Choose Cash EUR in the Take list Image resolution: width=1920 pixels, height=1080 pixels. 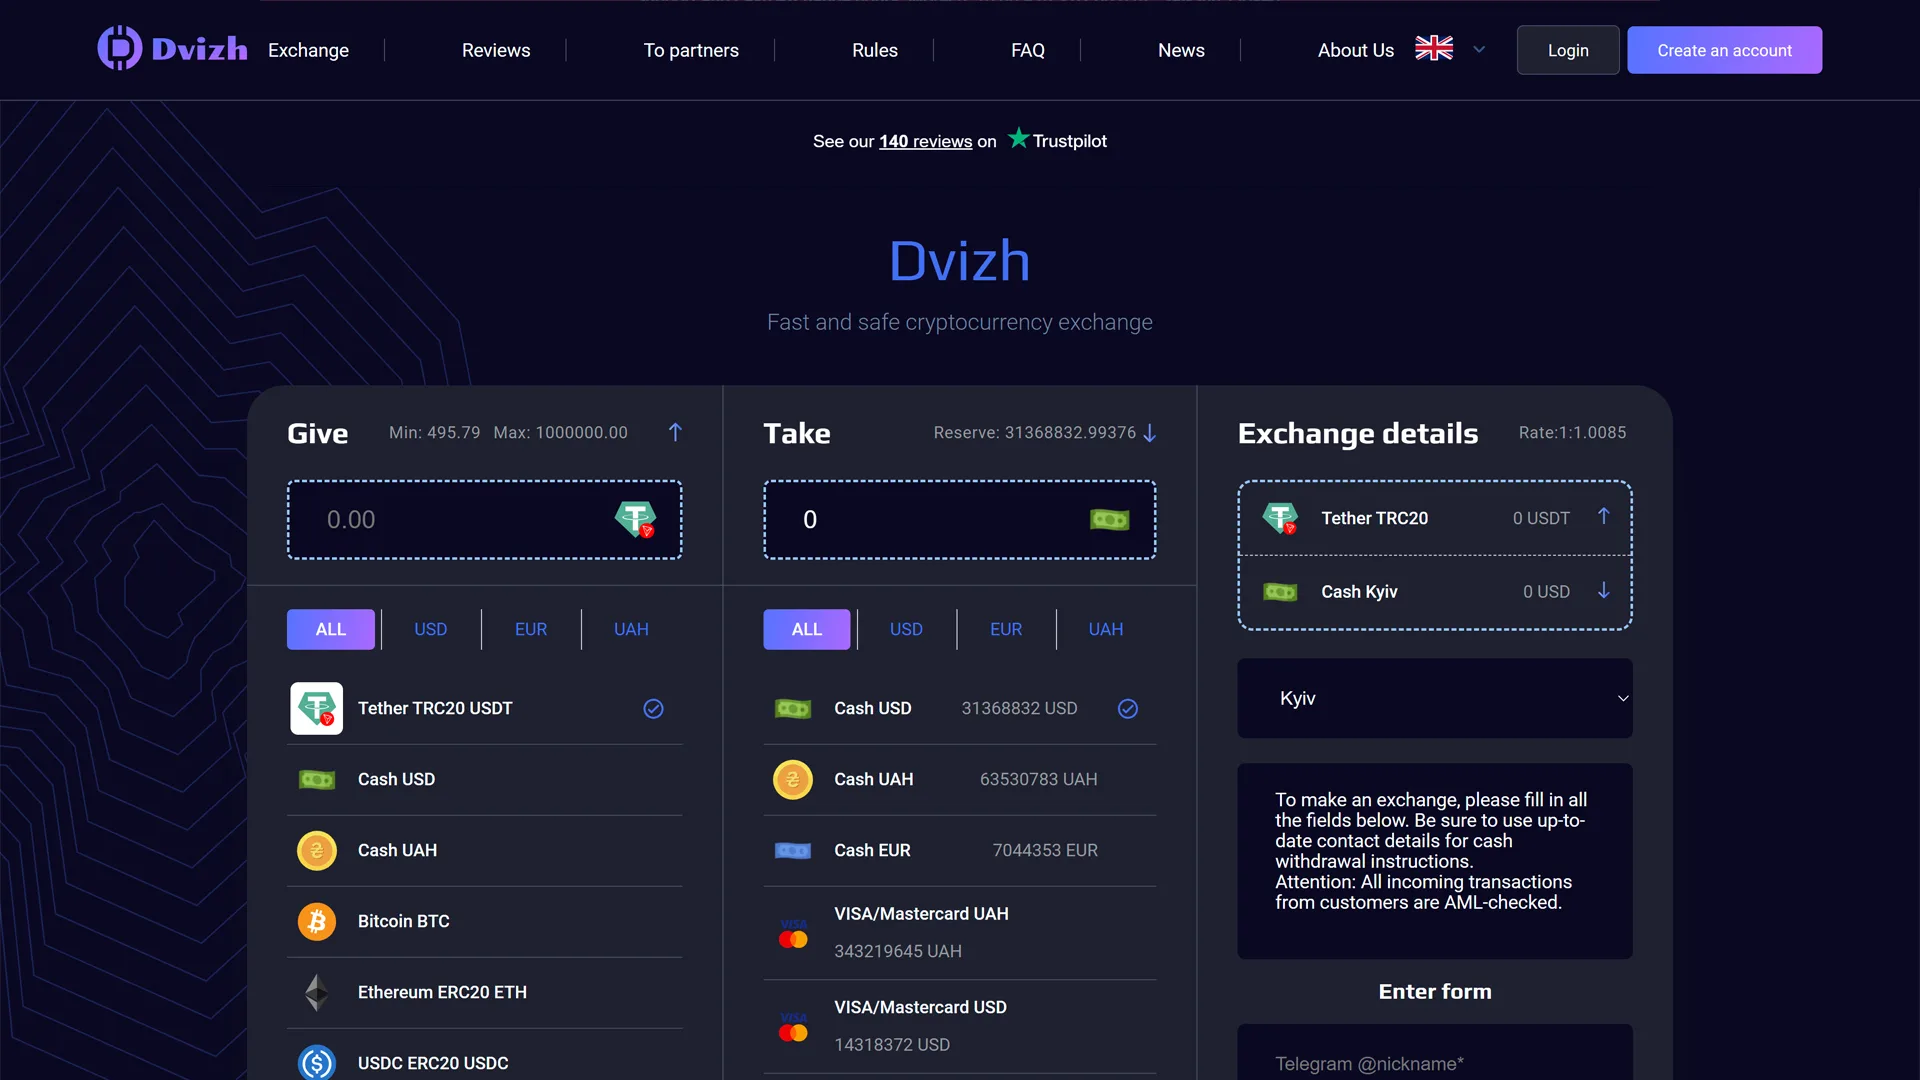[x=960, y=851]
